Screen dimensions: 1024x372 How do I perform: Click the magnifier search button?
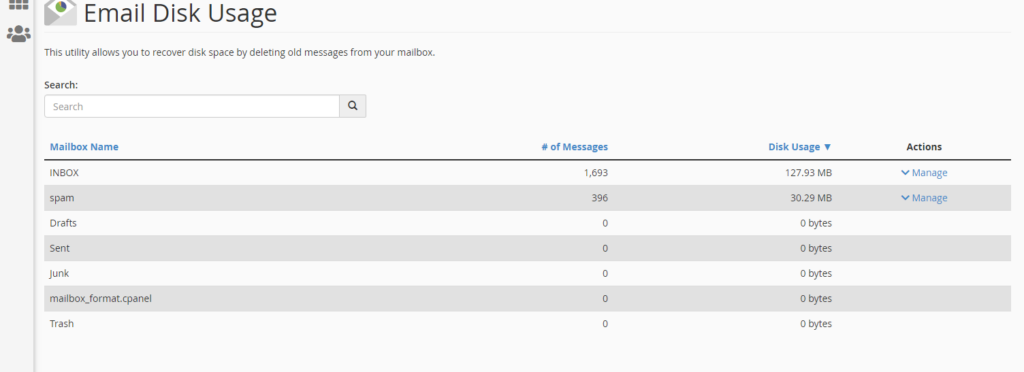coord(353,106)
